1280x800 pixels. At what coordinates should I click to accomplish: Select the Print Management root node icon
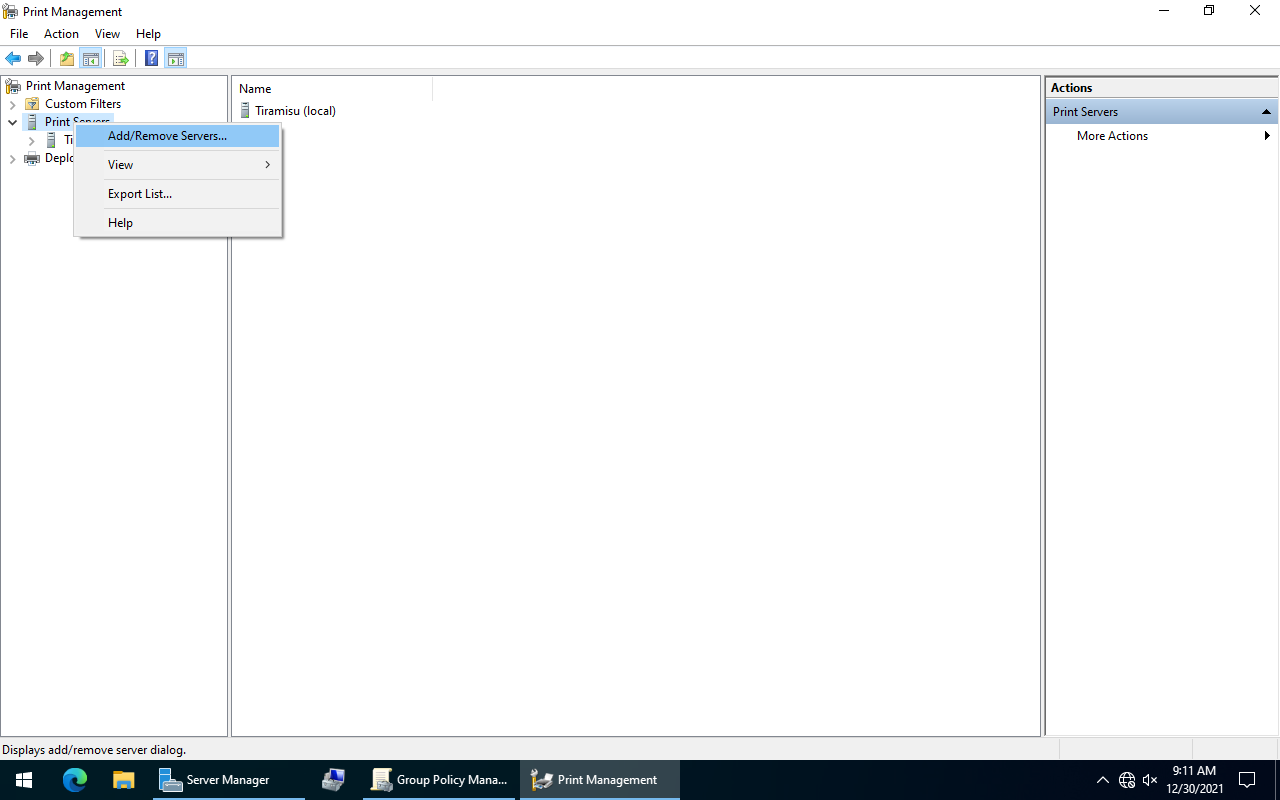coord(11,85)
